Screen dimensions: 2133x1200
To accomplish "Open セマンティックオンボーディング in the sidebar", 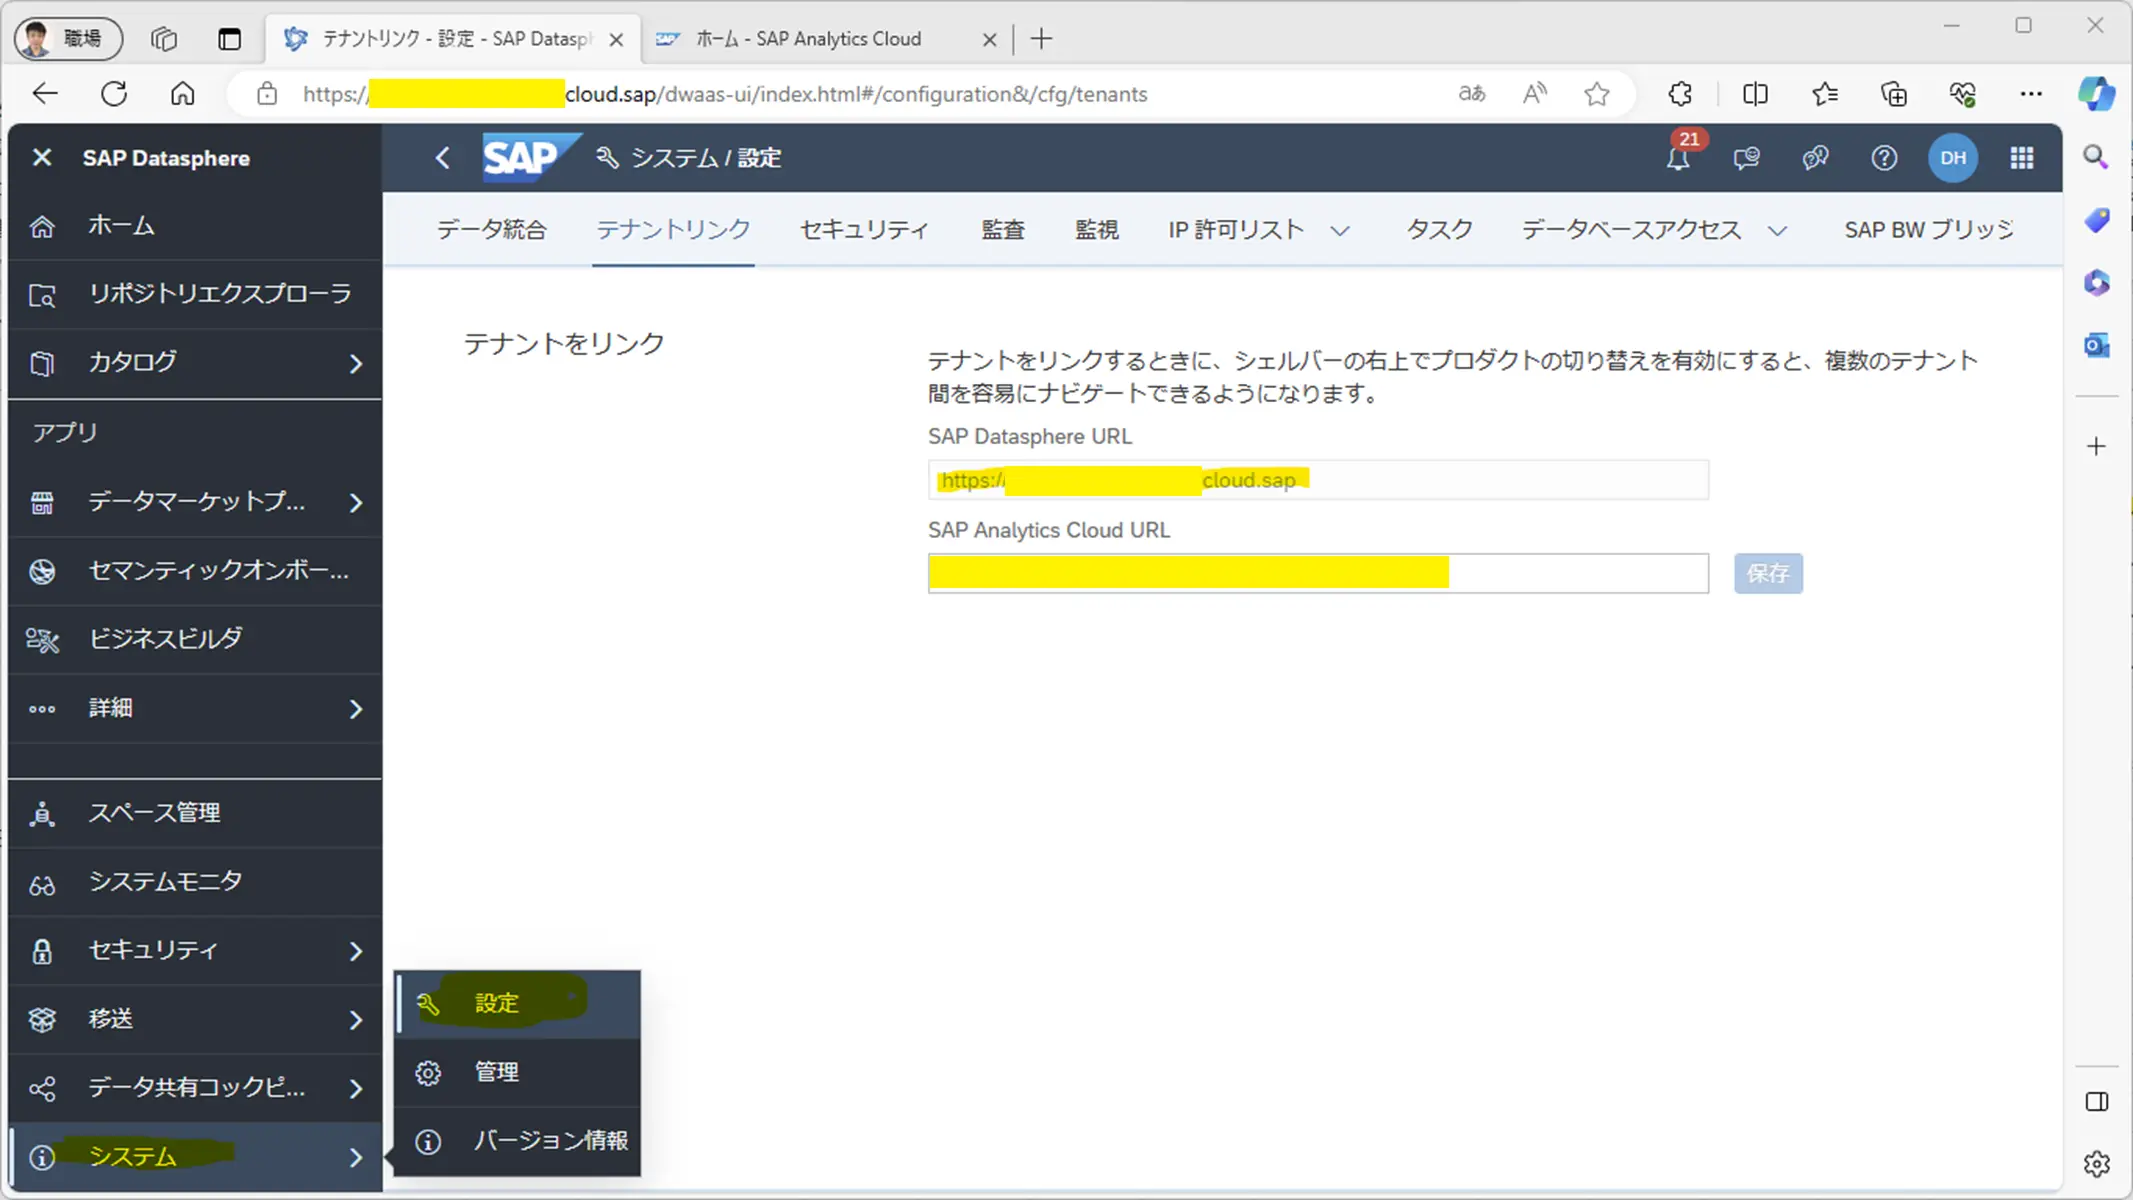I will [x=195, y=570].
